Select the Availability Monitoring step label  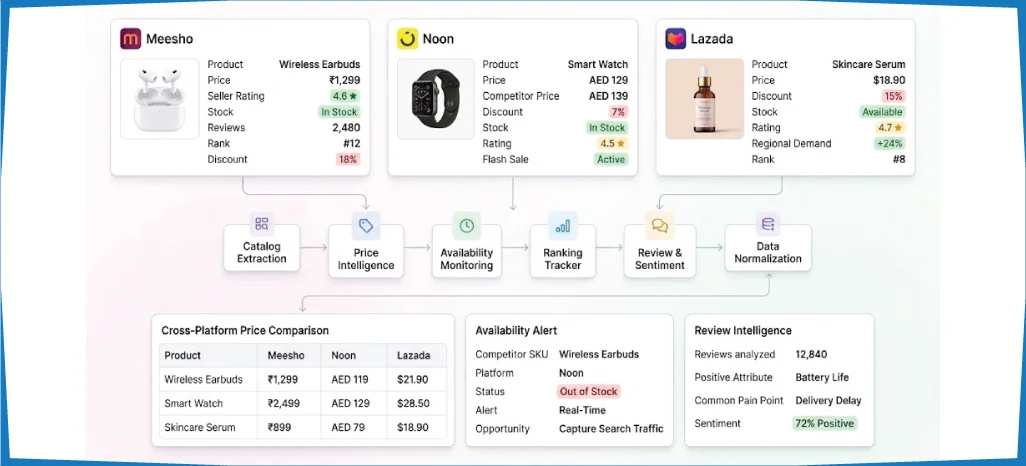pos(467,259)
